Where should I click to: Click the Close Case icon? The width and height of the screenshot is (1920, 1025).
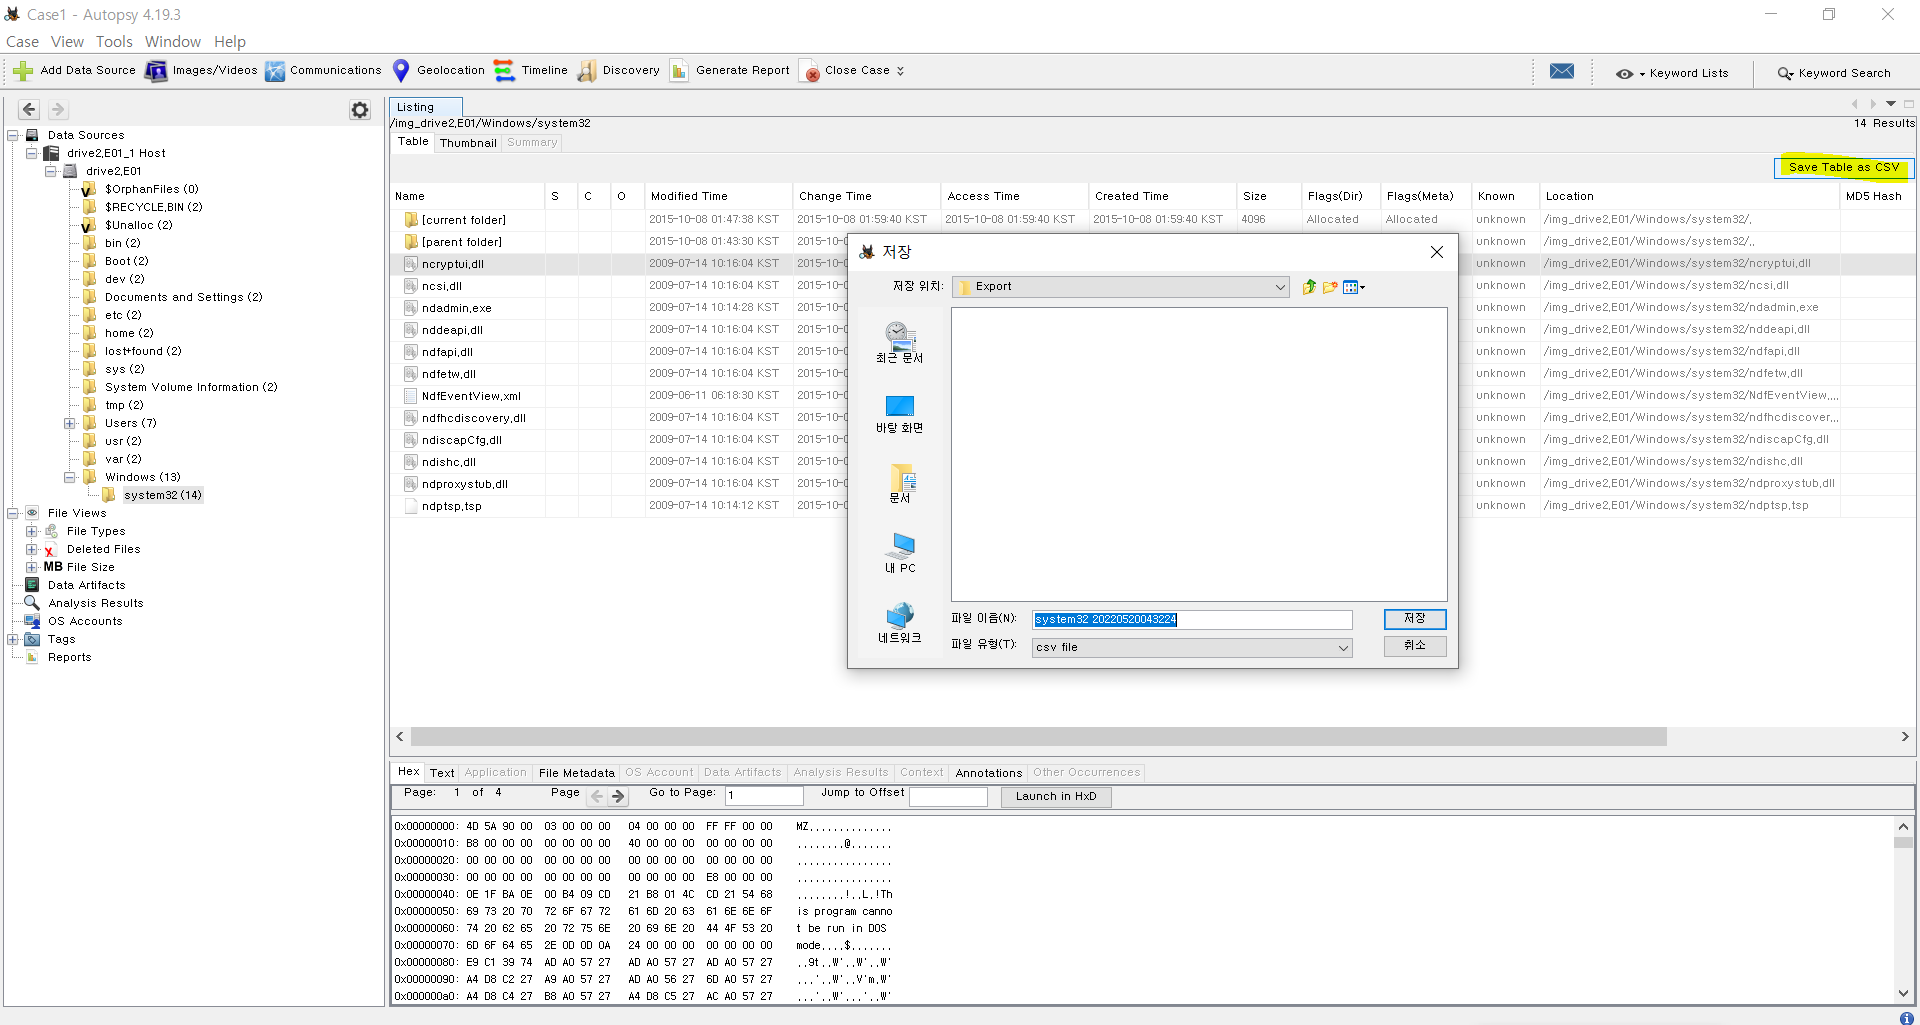coord(810,72)
